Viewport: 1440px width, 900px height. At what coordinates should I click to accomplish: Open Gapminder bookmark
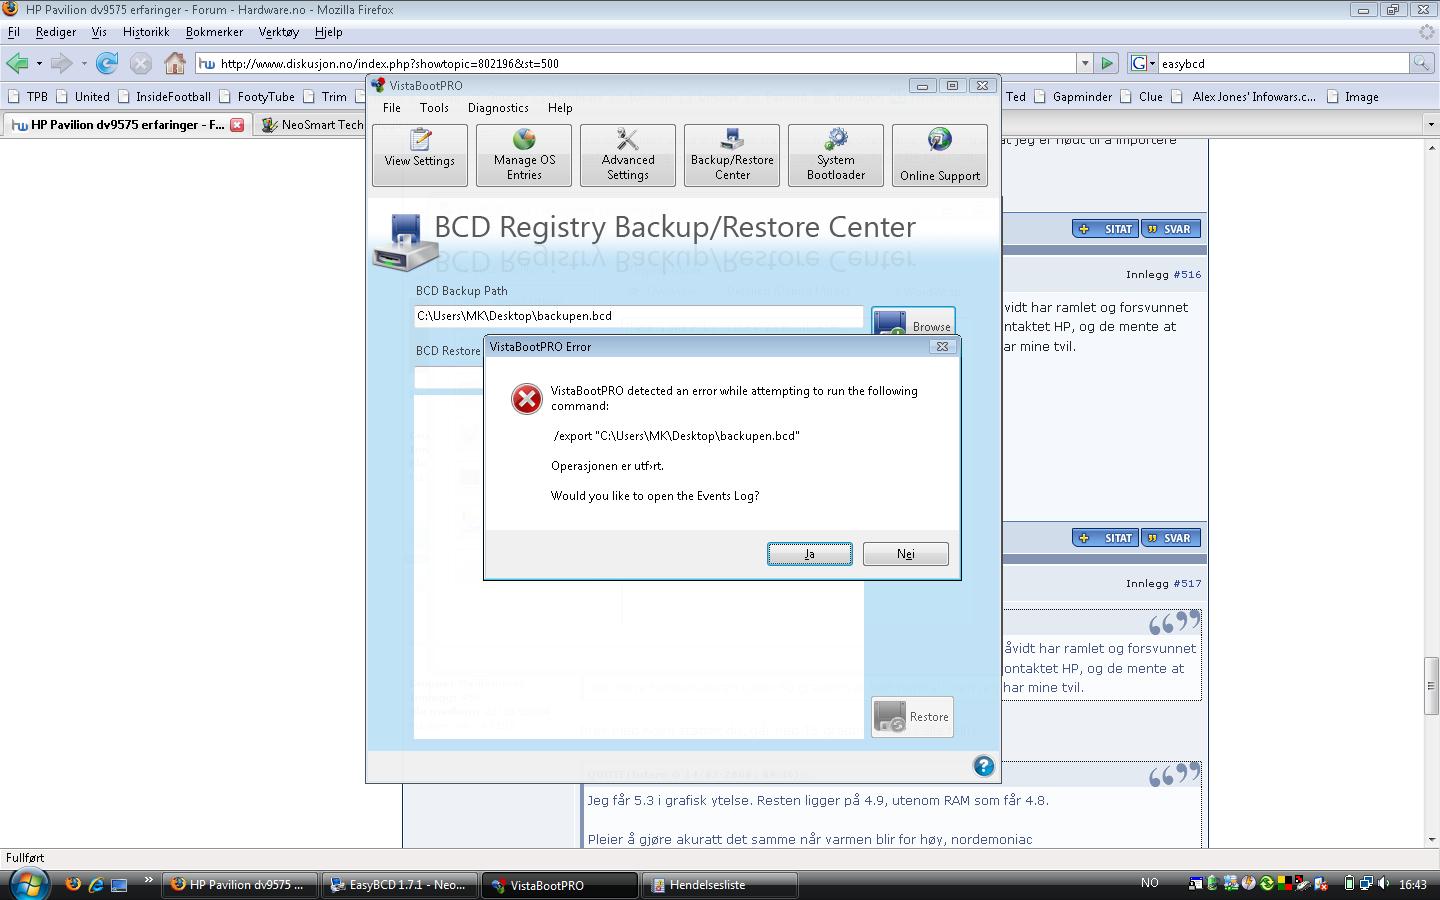coord(1073,97)
